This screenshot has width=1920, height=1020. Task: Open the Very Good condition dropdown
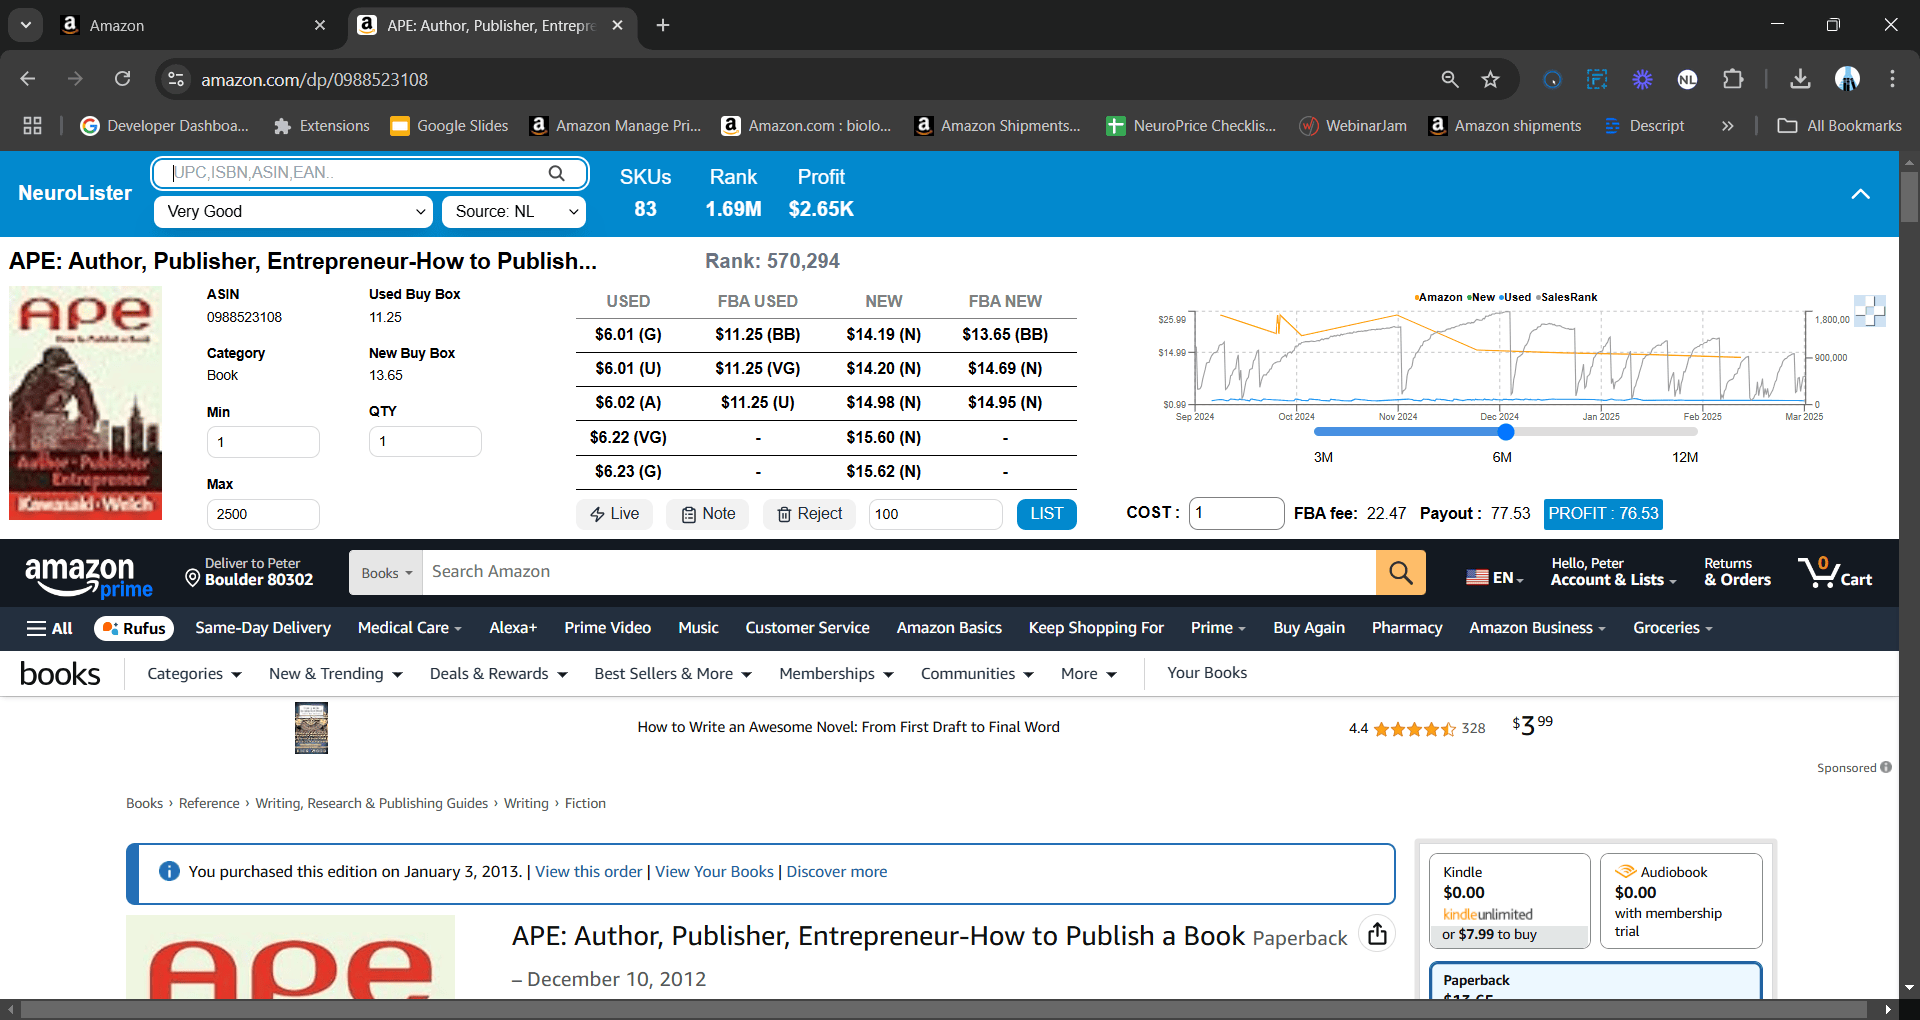coord(293,212)
